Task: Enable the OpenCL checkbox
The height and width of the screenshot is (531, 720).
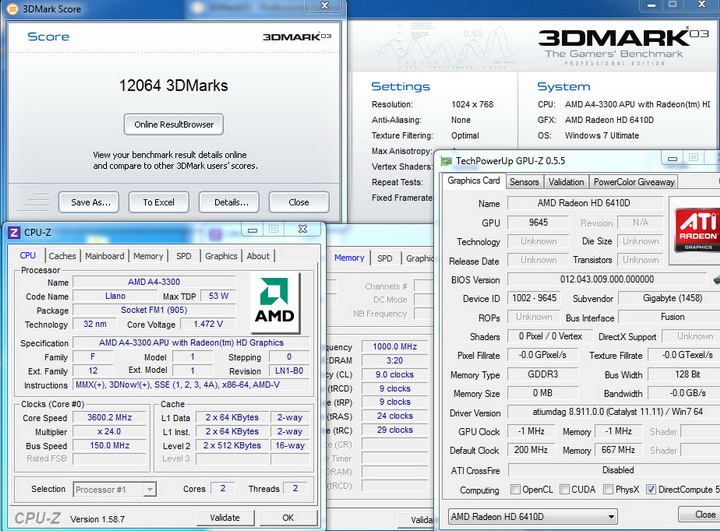Action: pyautogui.click(x=516, y=489)
